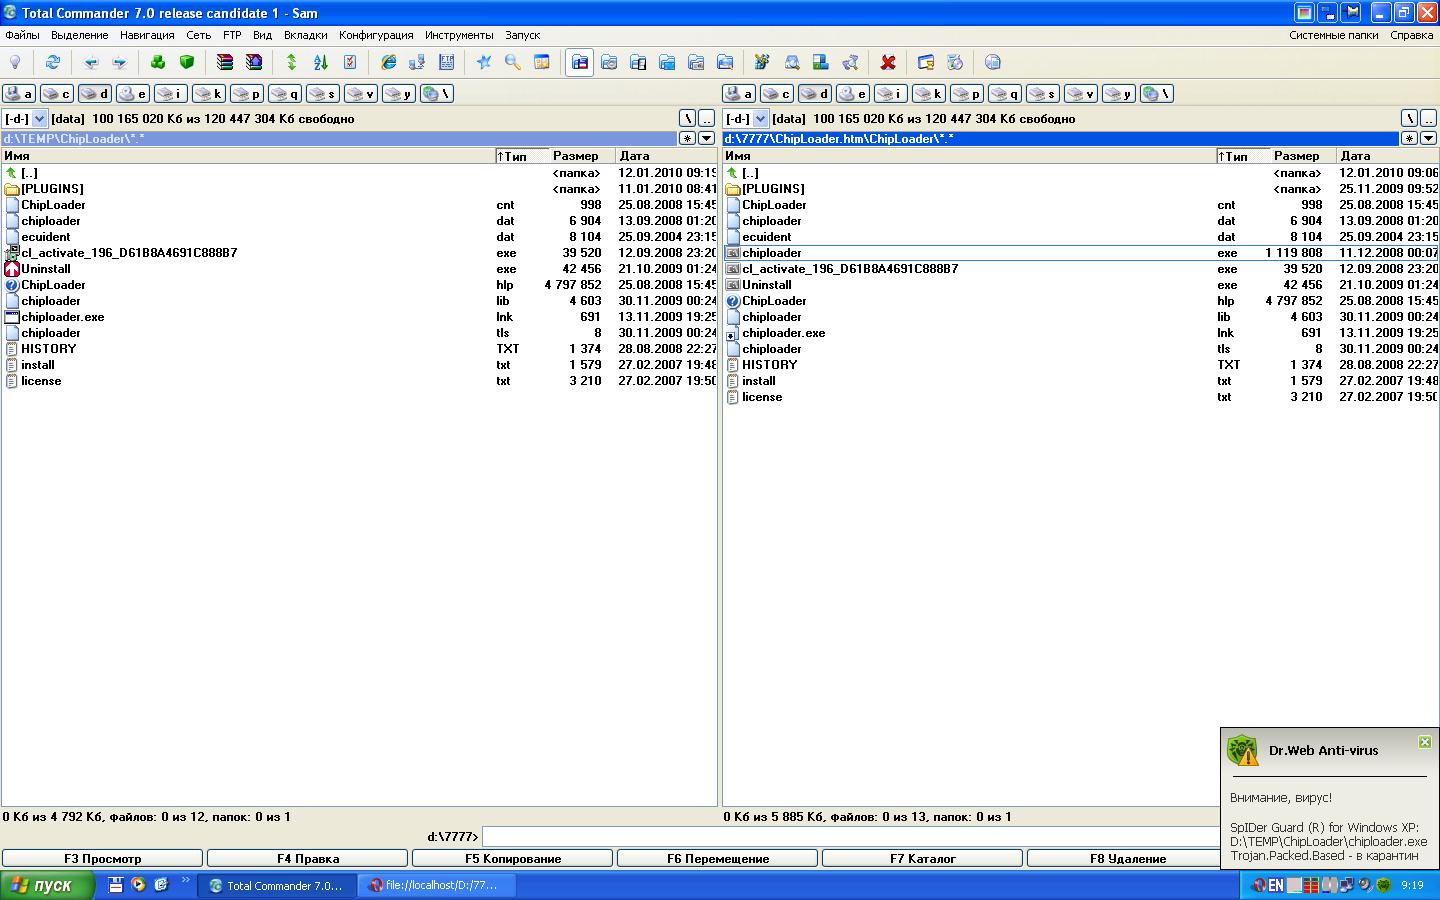1440x900 pixels.
Task: Switch right panel to drive a
Action: [x=738, y=94]
